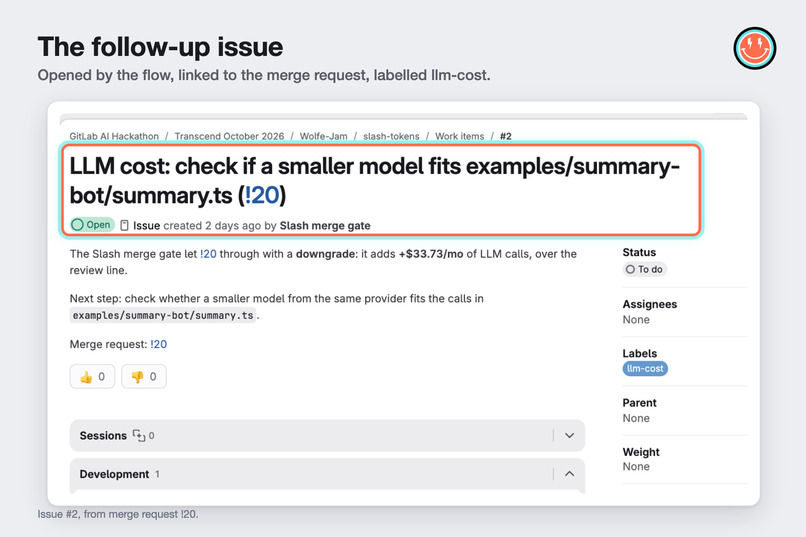Click the None value under Weight
The width and height of the screenshot is (806, 537).
(x=636, y=467)
